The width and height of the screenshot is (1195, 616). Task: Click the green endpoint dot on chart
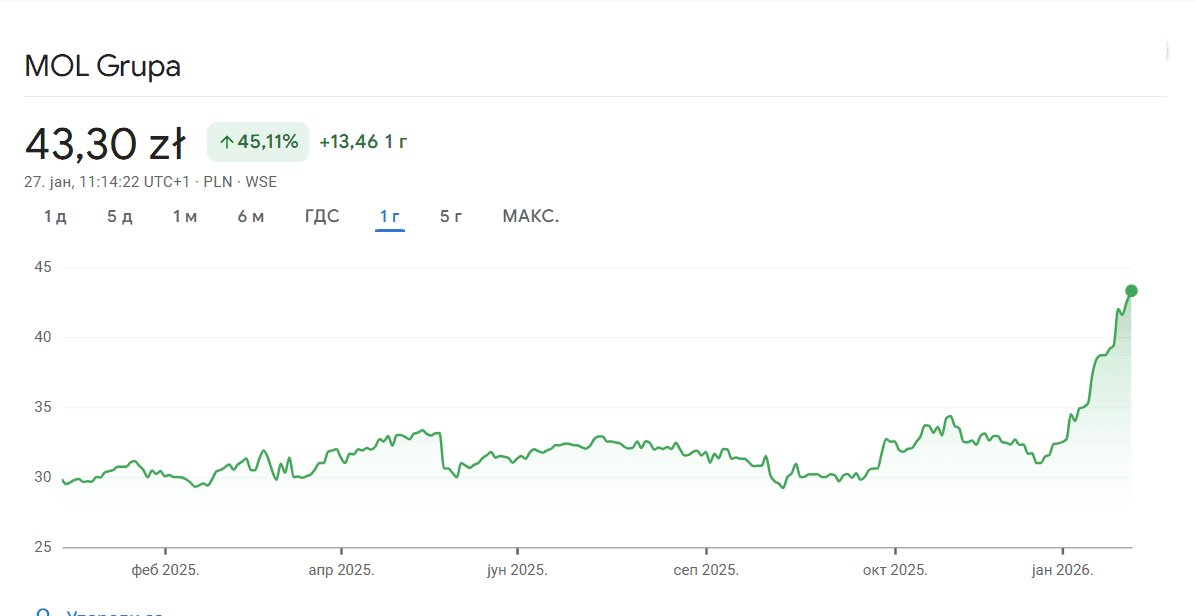1131,291
